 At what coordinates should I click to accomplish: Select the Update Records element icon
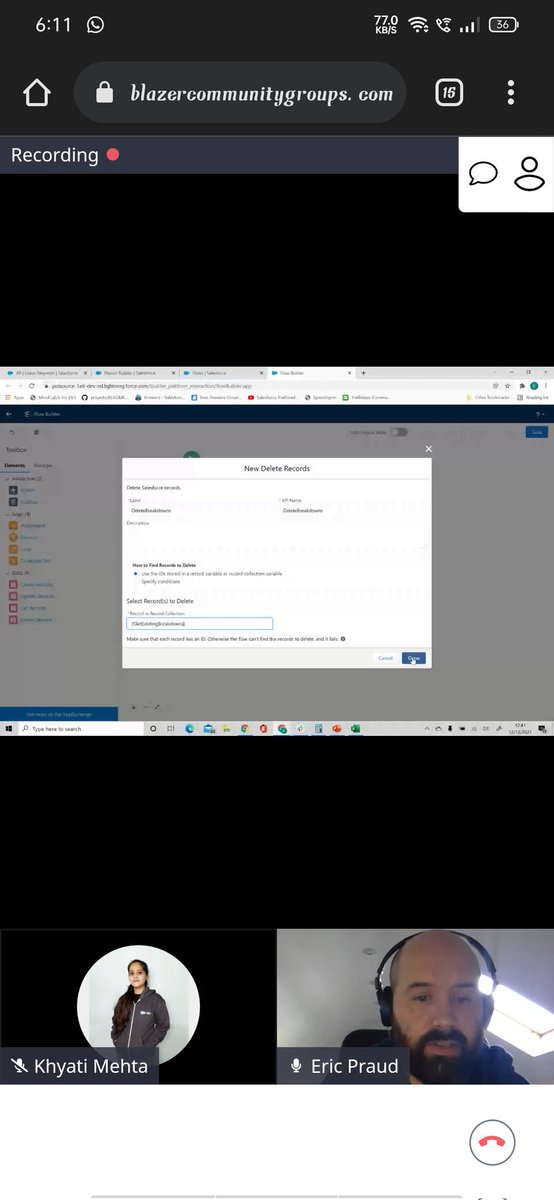pos(13,596)
